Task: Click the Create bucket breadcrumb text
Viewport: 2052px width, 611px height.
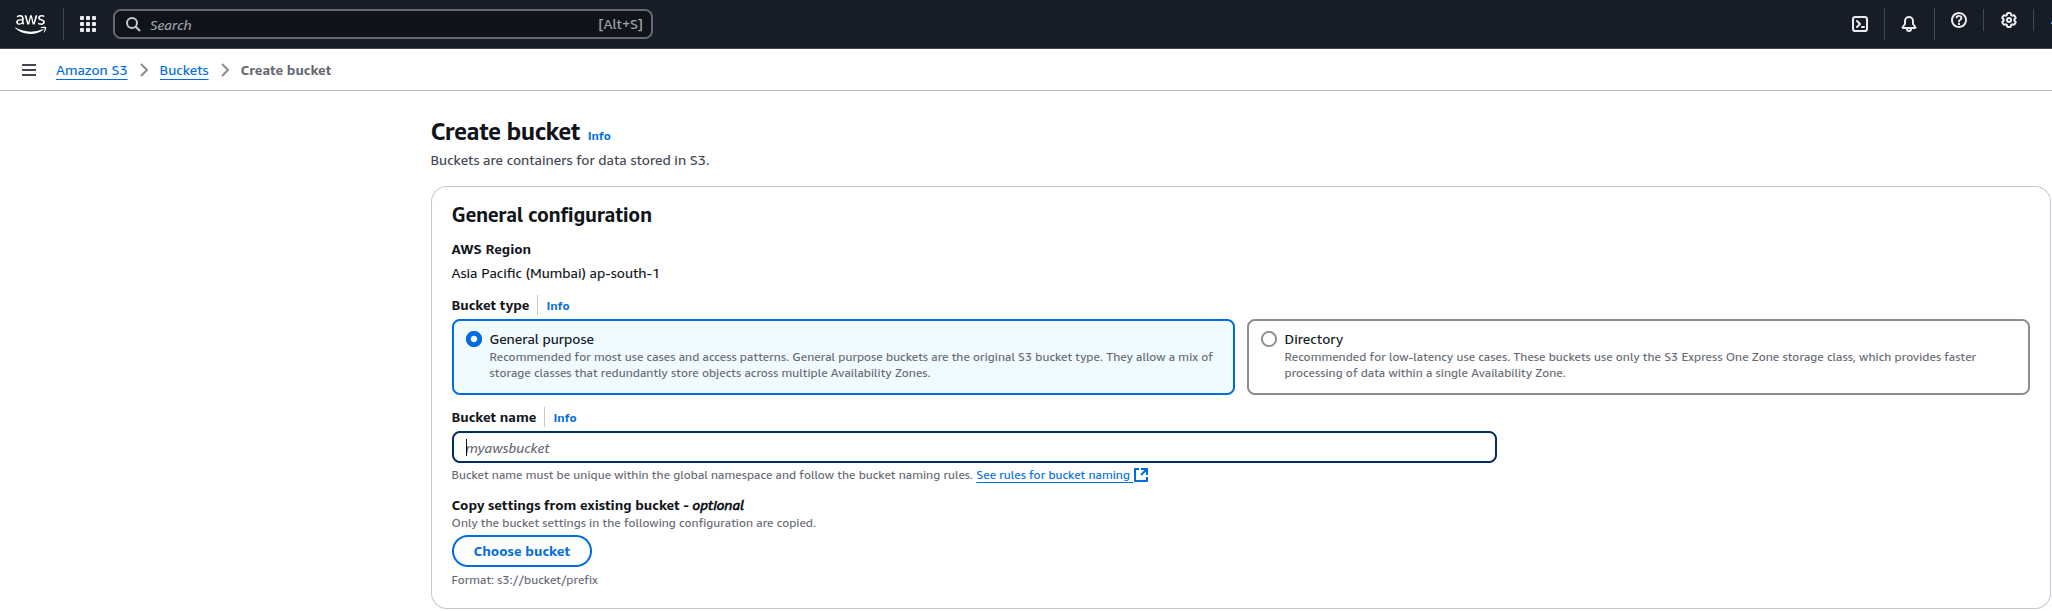Action: [x=286, y=70]
